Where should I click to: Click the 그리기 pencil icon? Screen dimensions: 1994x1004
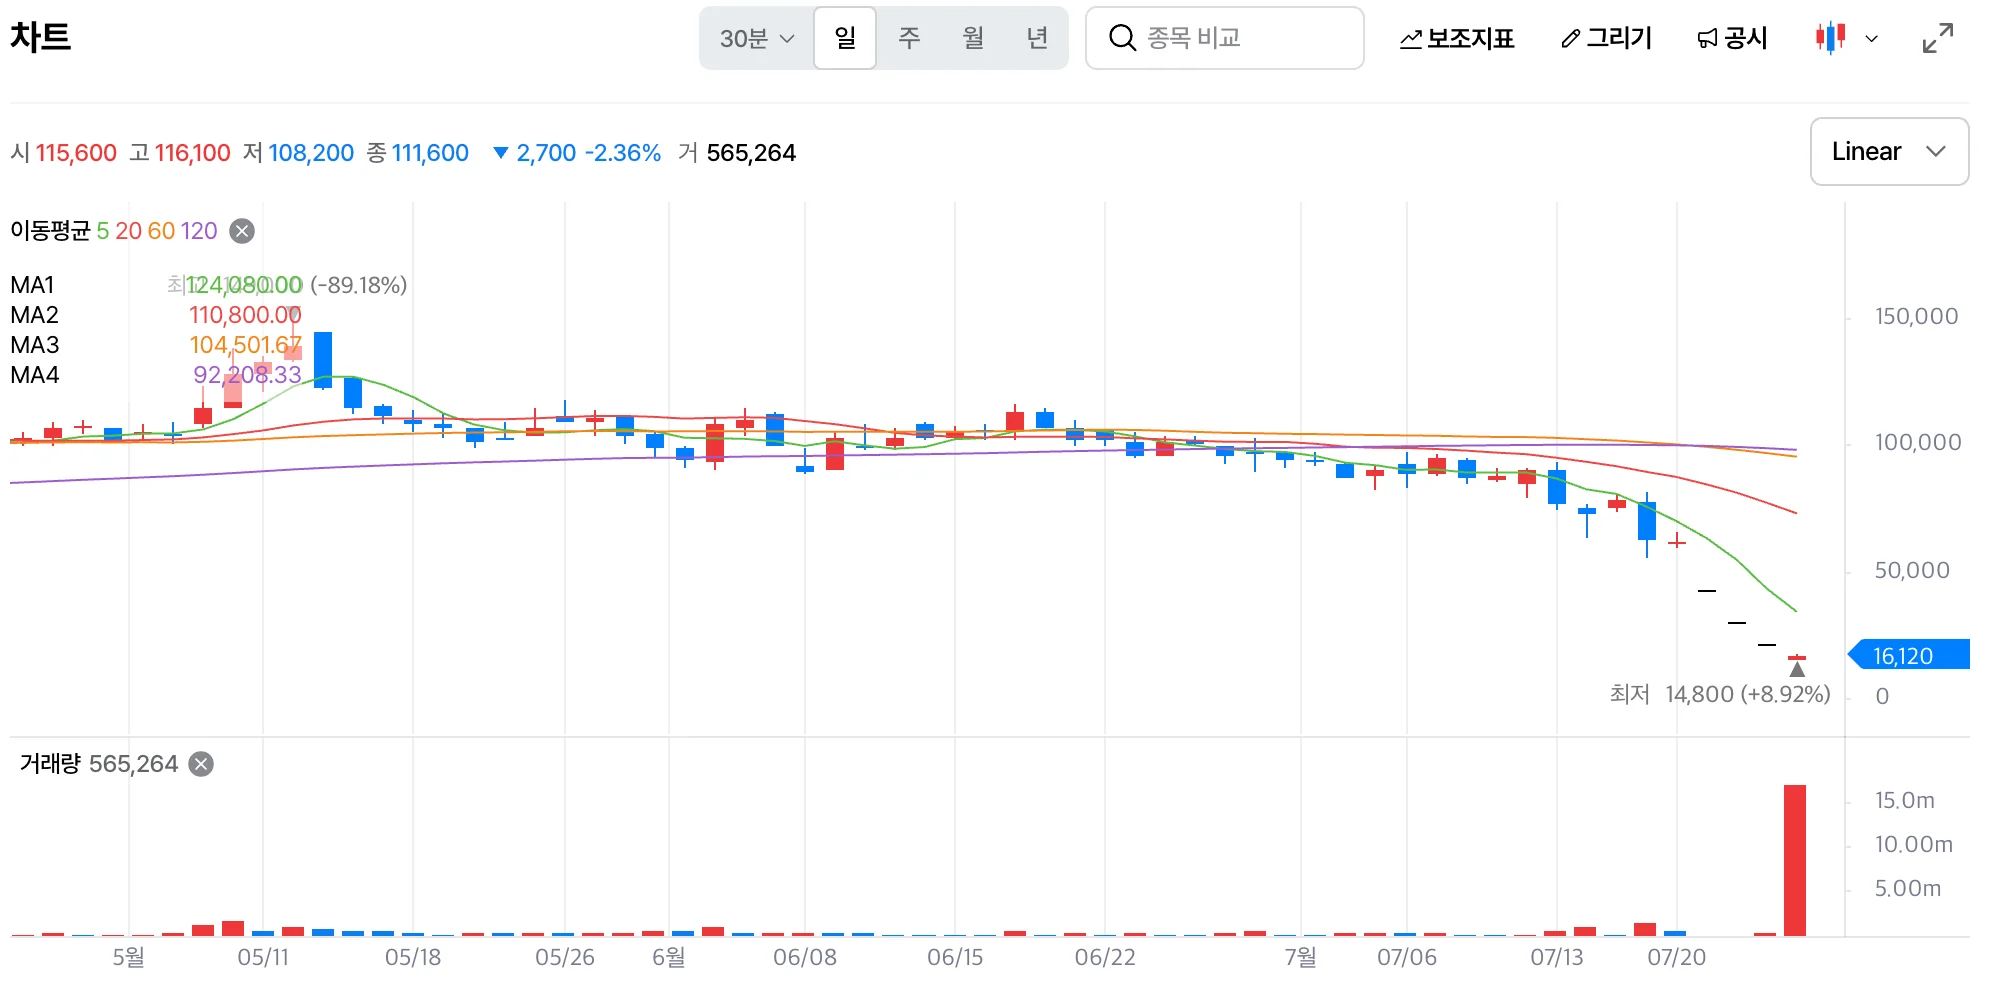[1571, 39]
